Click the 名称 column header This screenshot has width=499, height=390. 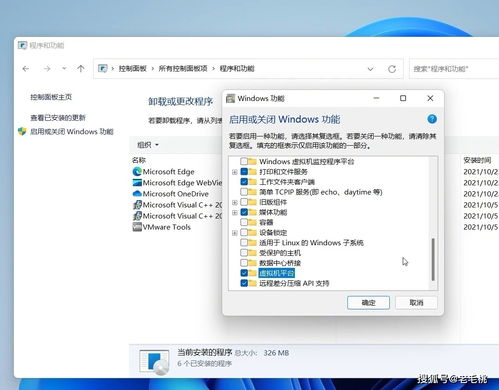coord(139,160)
